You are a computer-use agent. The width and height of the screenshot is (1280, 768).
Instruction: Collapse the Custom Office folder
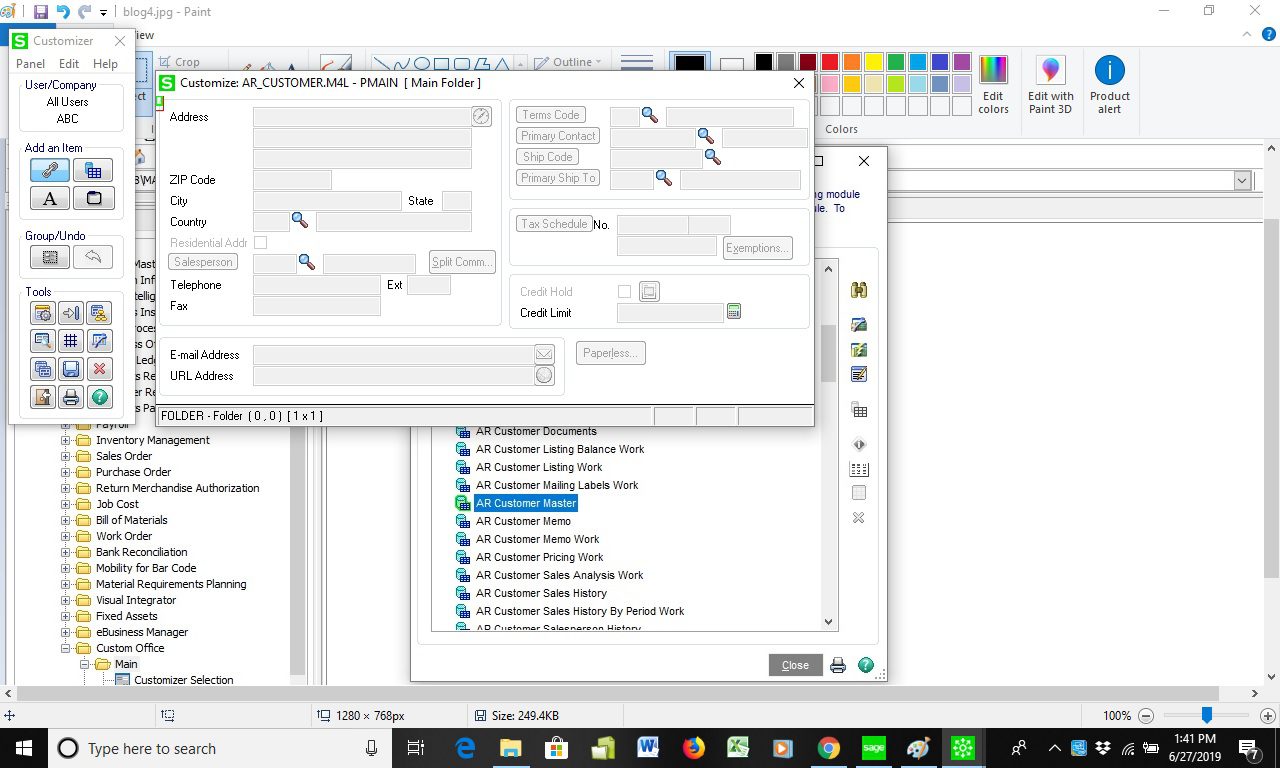[66, 648]
